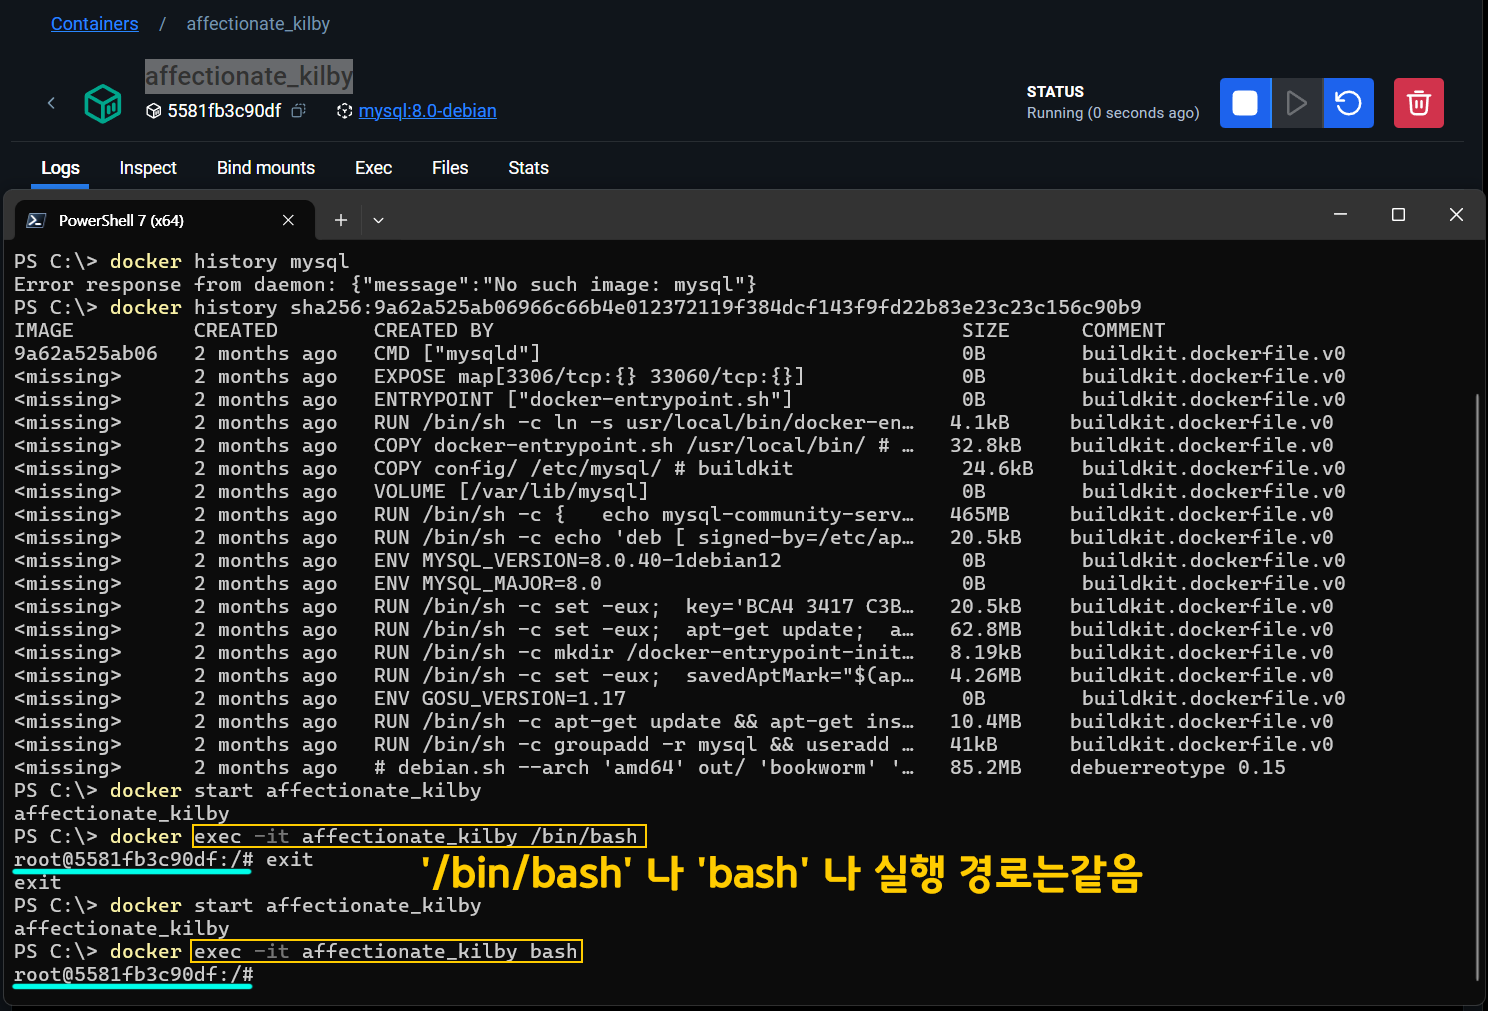1488x1011 pixels.
Task: Open the Stats tab
Action: (x=528, y=168)
